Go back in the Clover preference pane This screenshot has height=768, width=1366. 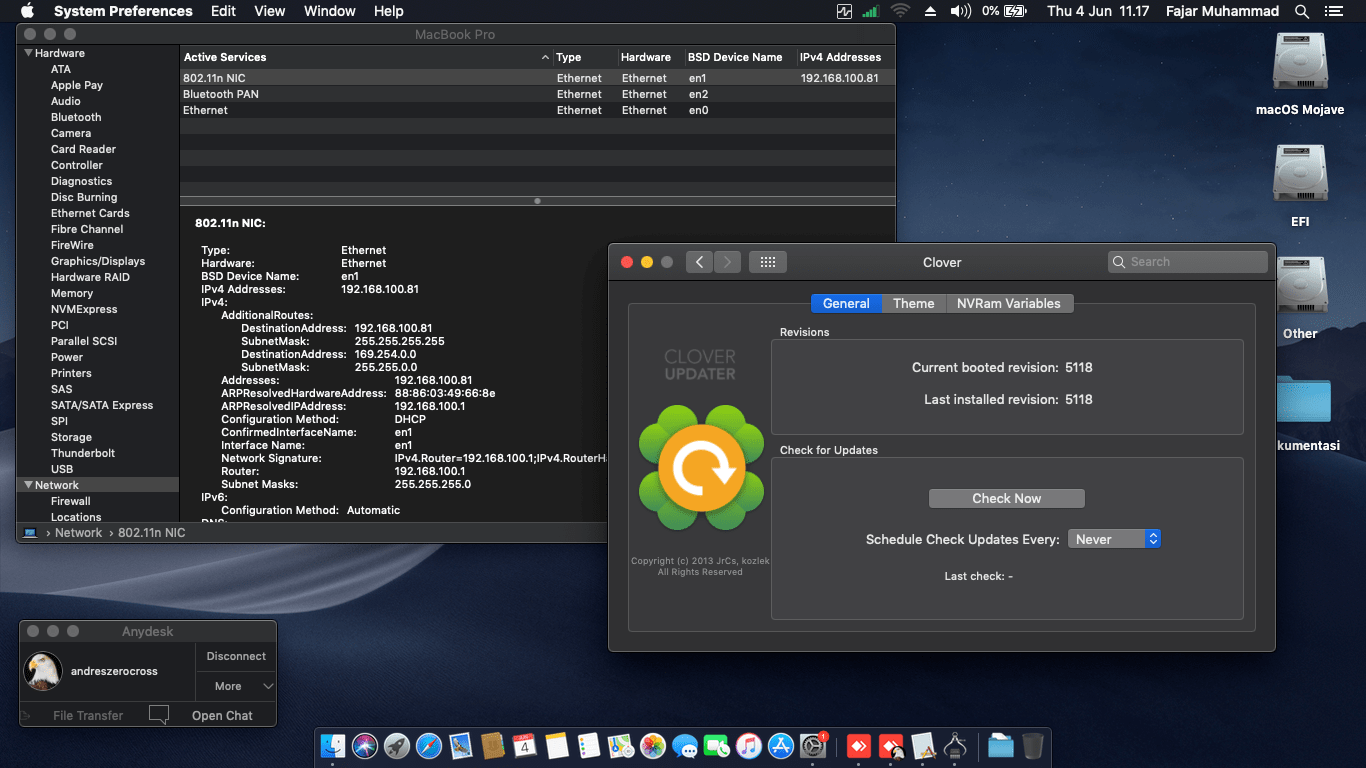coord(700,262)
